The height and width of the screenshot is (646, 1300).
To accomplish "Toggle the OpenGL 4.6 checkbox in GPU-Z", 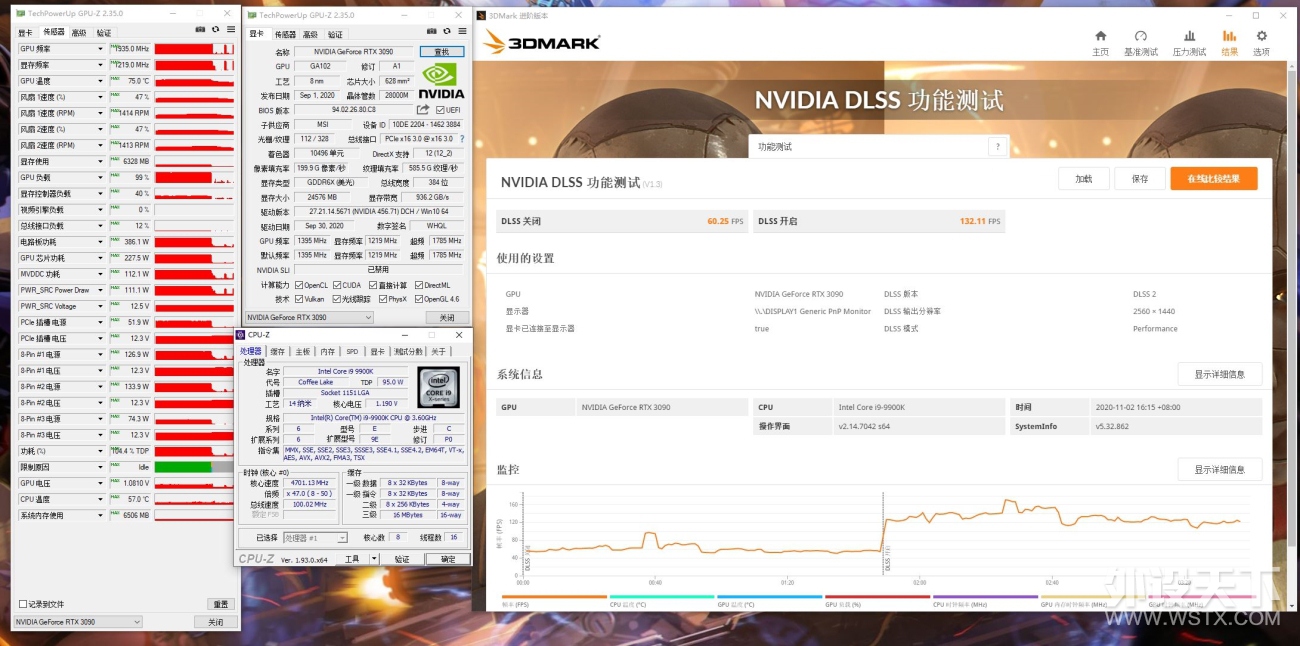I will pyautogui.click(x=419, y=299).
